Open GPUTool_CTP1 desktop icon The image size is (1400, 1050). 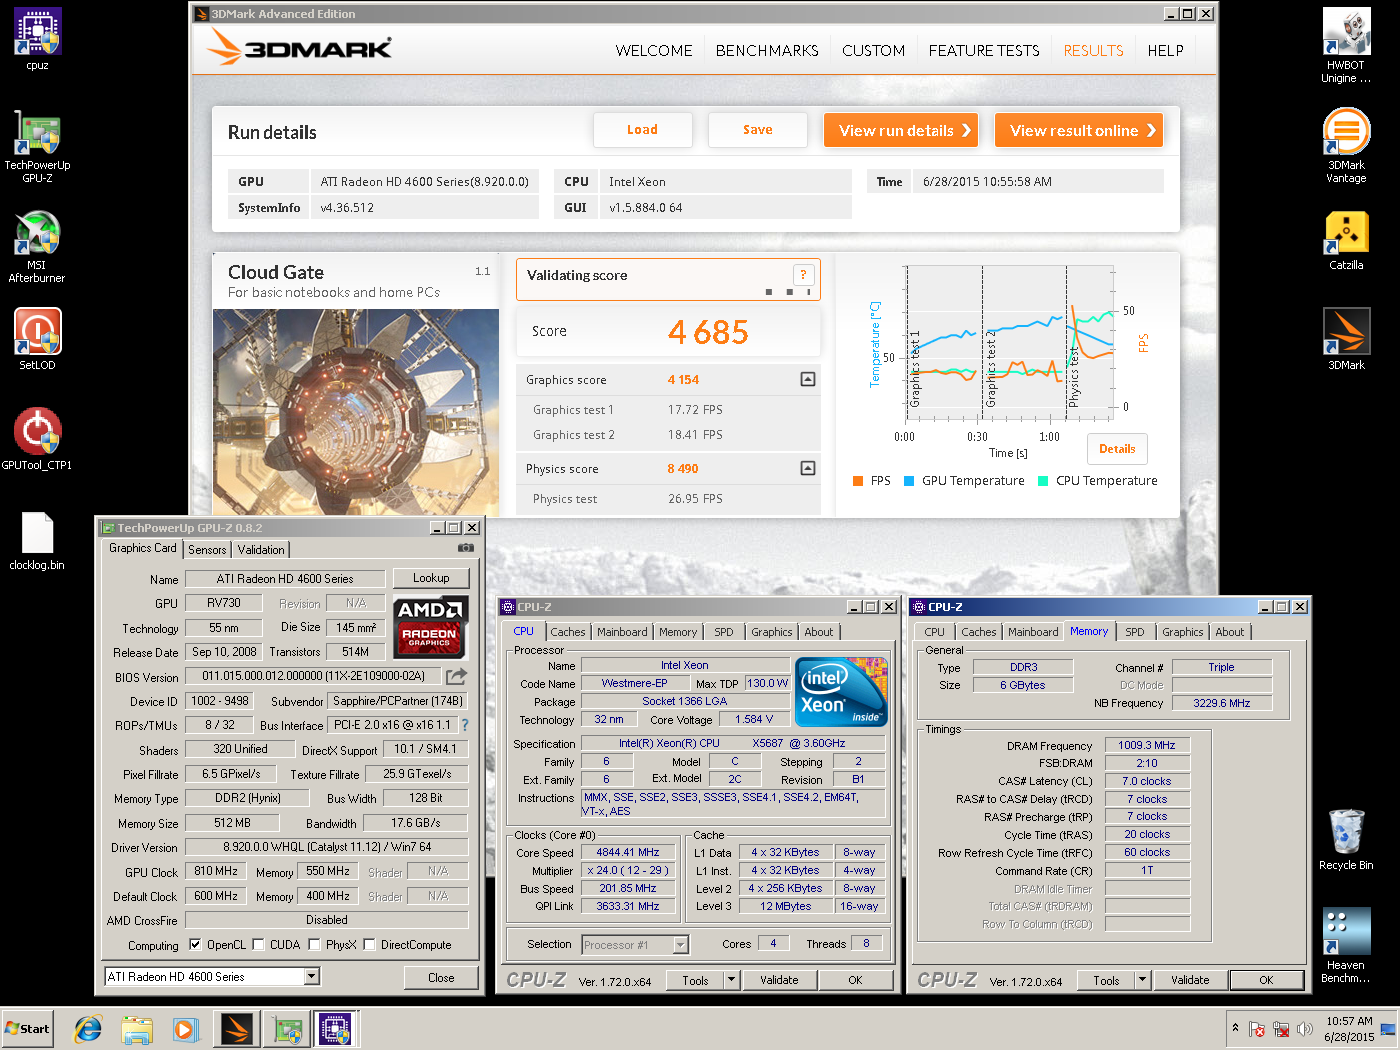click(37, 440)
